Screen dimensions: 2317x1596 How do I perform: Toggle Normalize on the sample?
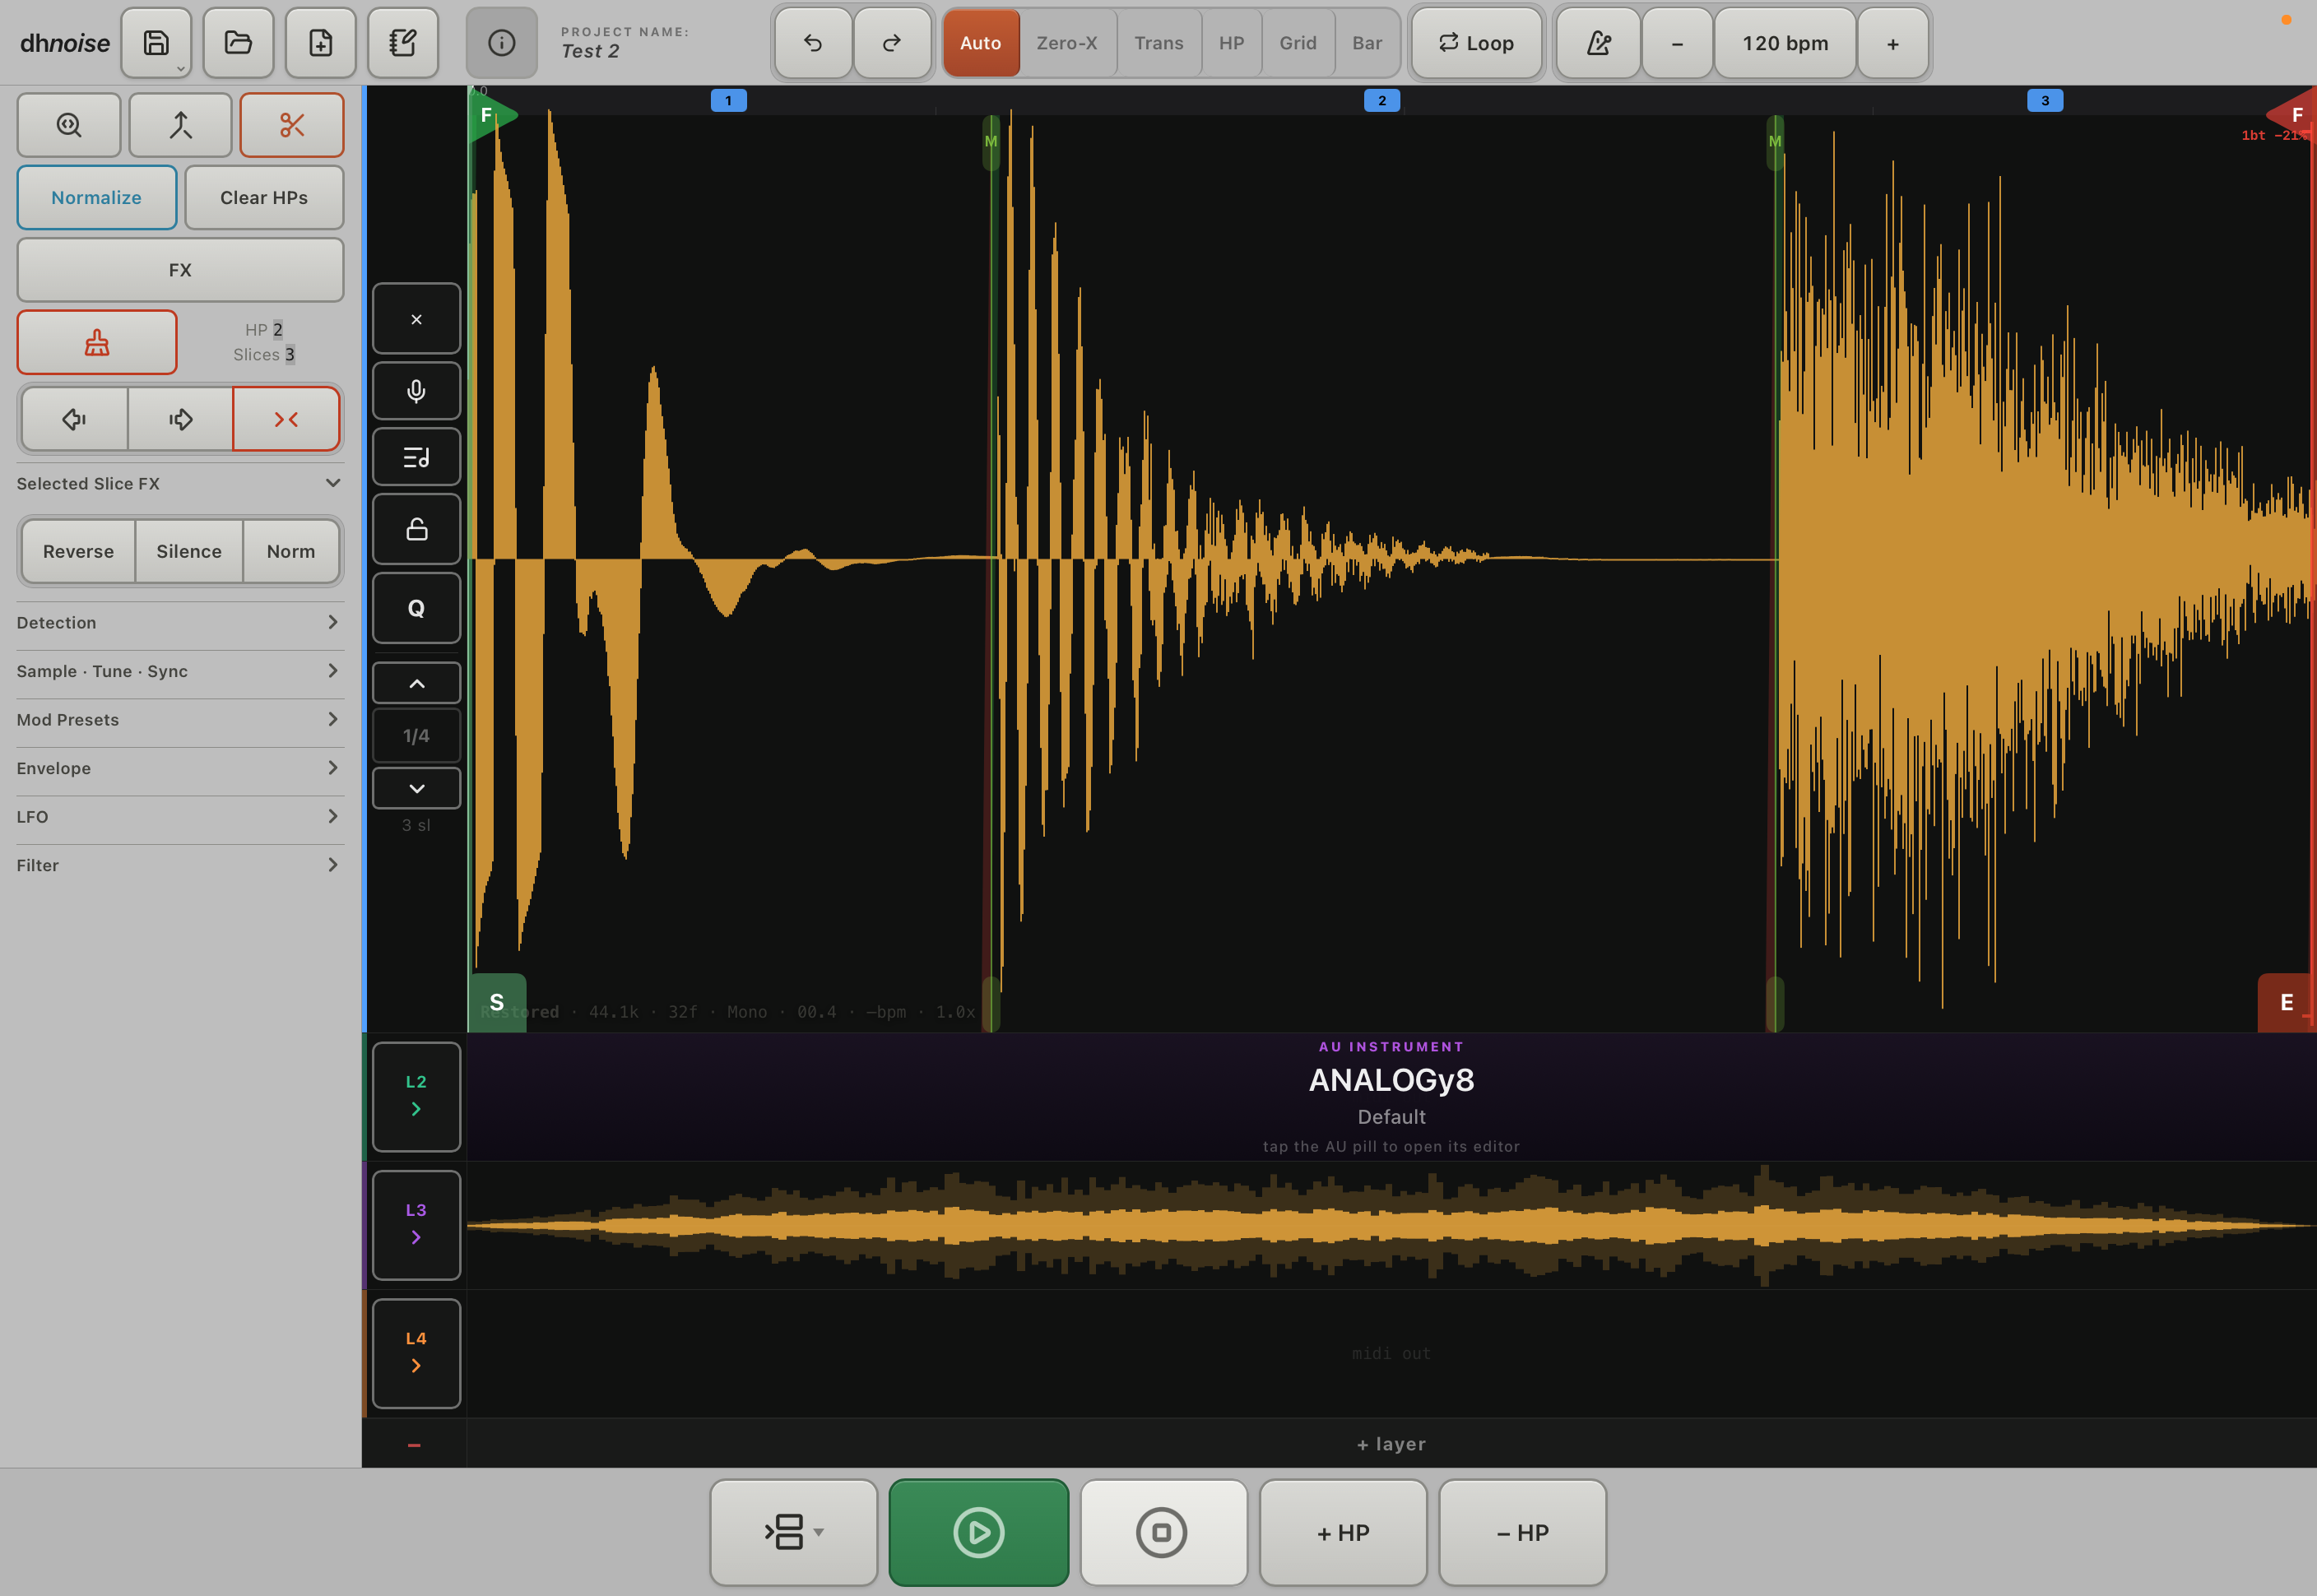point(97,197)
